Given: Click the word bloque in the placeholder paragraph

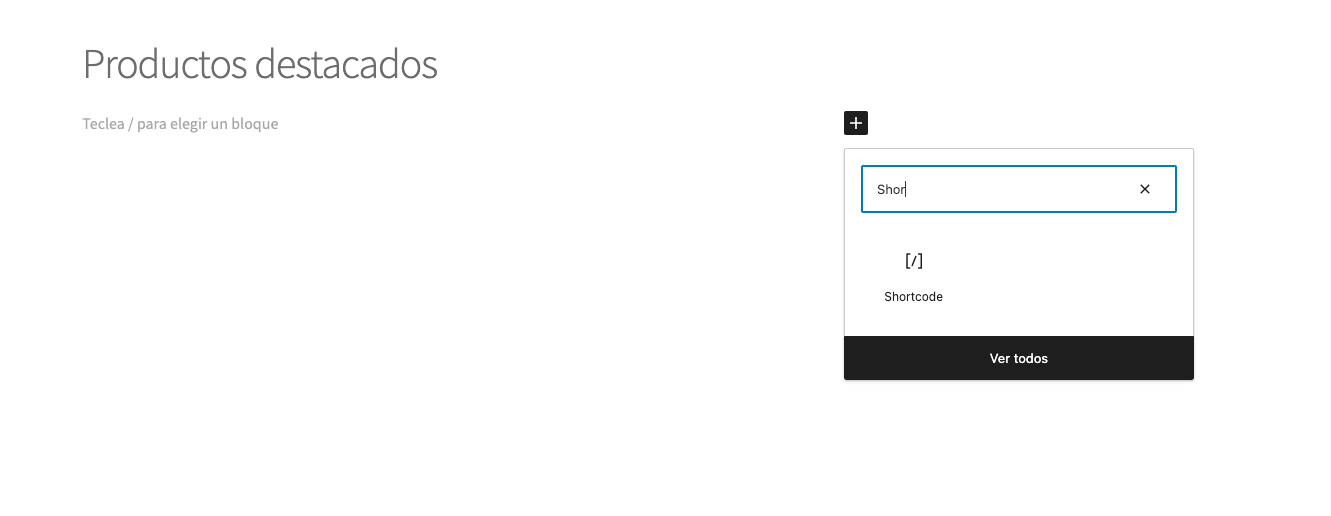Looking at the screenshot, I should click(254, 124).
